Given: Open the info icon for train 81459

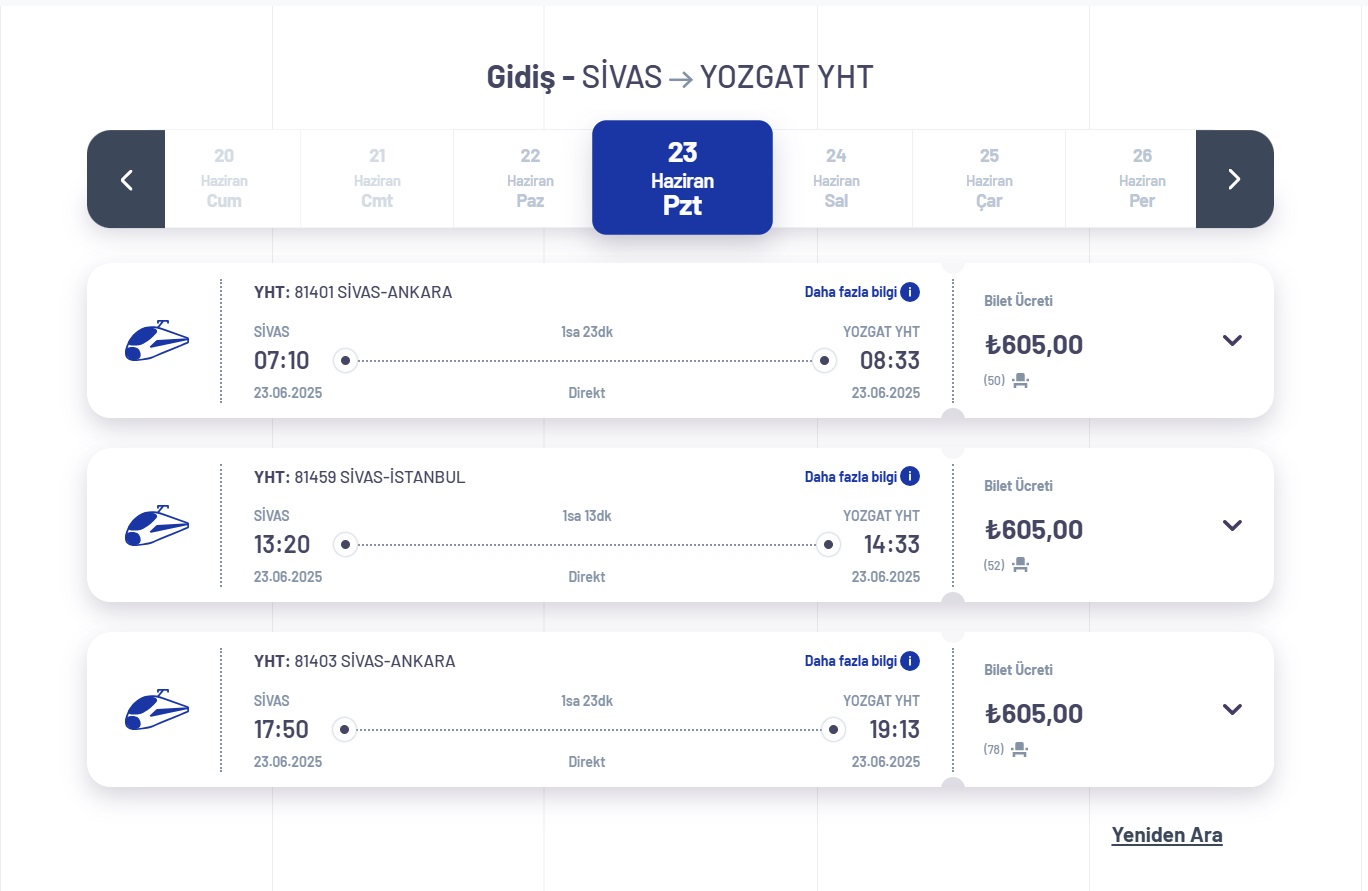Looking at the screenshot, I should point(910,476).
